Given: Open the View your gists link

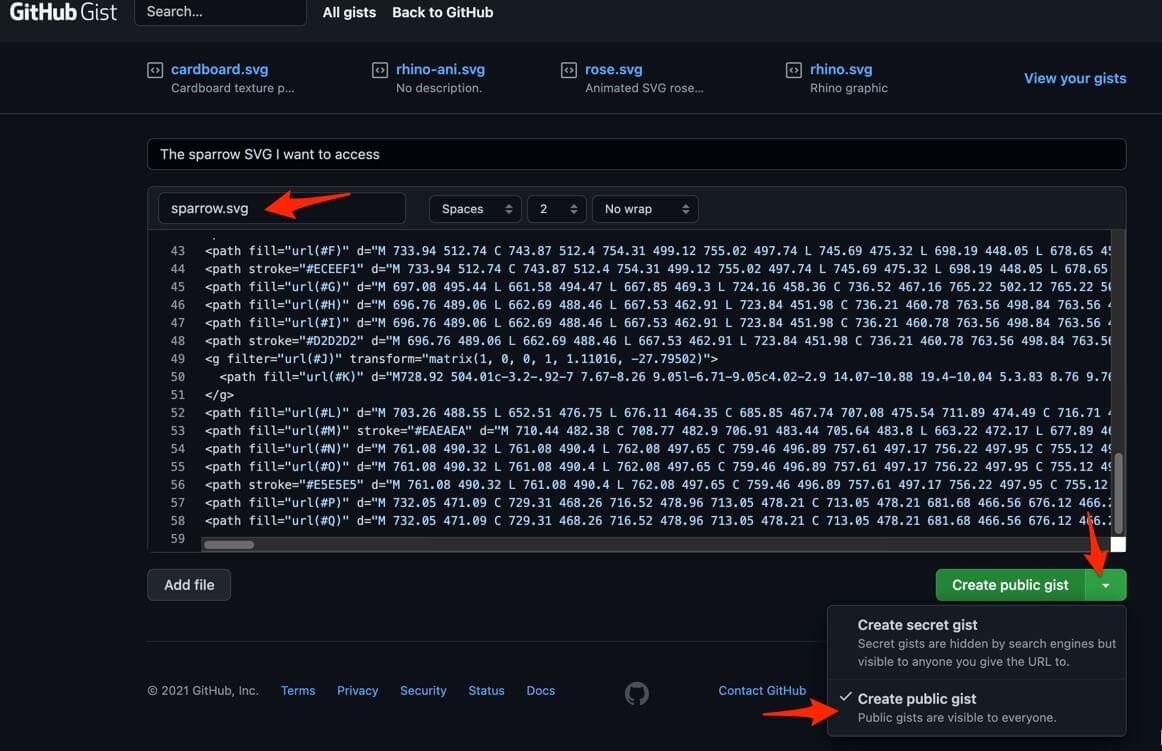Looking at the screenshot, I should [1075, 78].
